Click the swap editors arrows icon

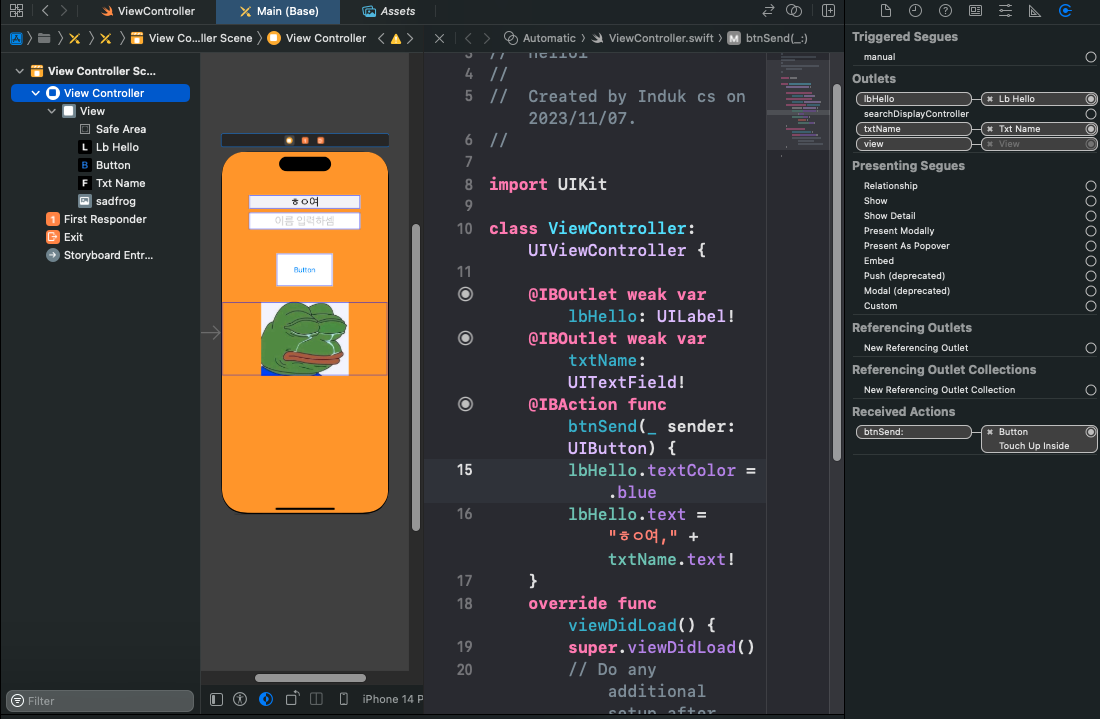tap(768, 11)
